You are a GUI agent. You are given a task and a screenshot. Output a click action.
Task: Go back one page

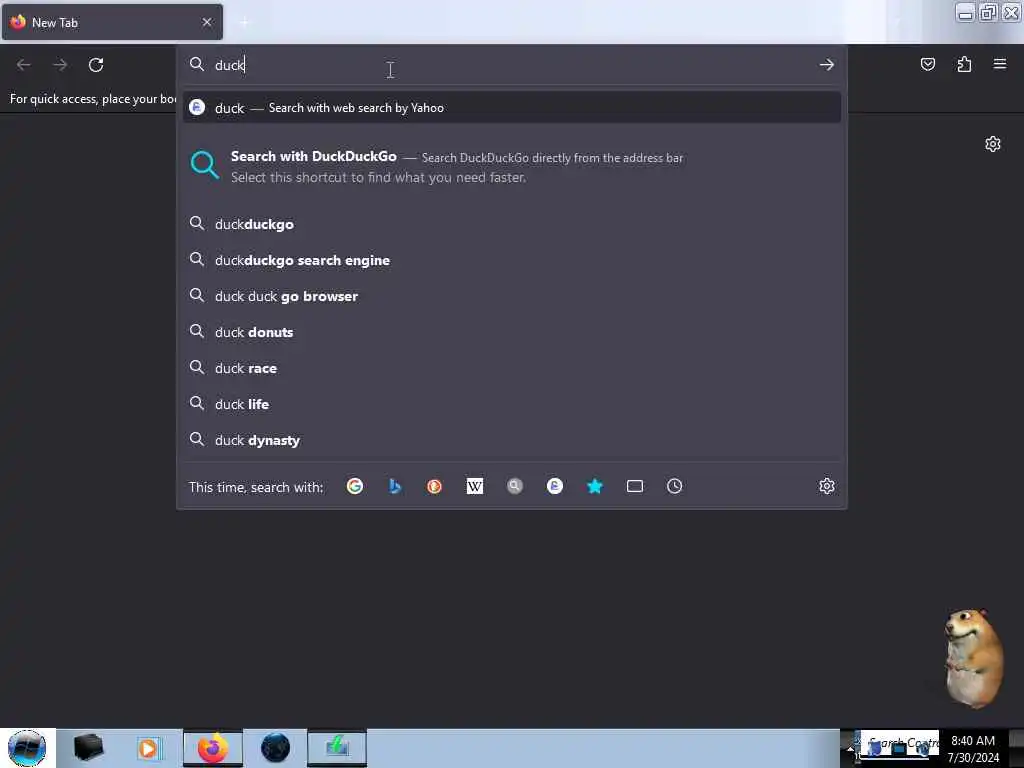[24, 65]
